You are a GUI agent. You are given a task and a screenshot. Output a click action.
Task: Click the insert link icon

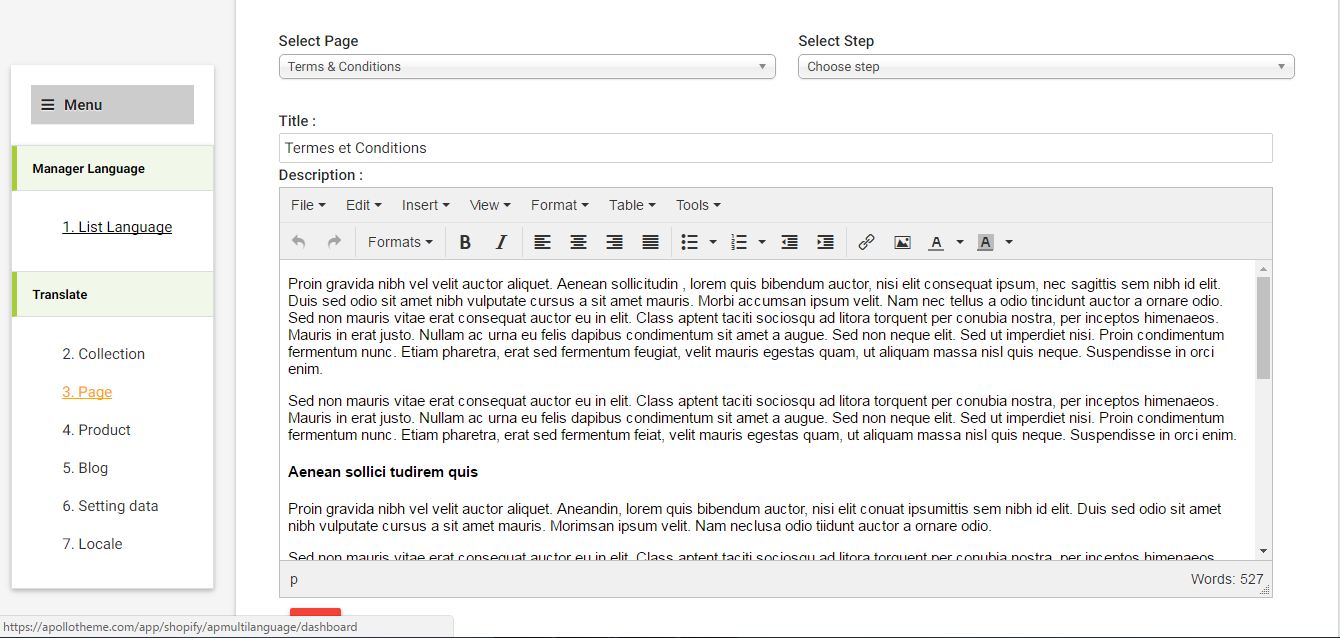[x=866, y=242]
